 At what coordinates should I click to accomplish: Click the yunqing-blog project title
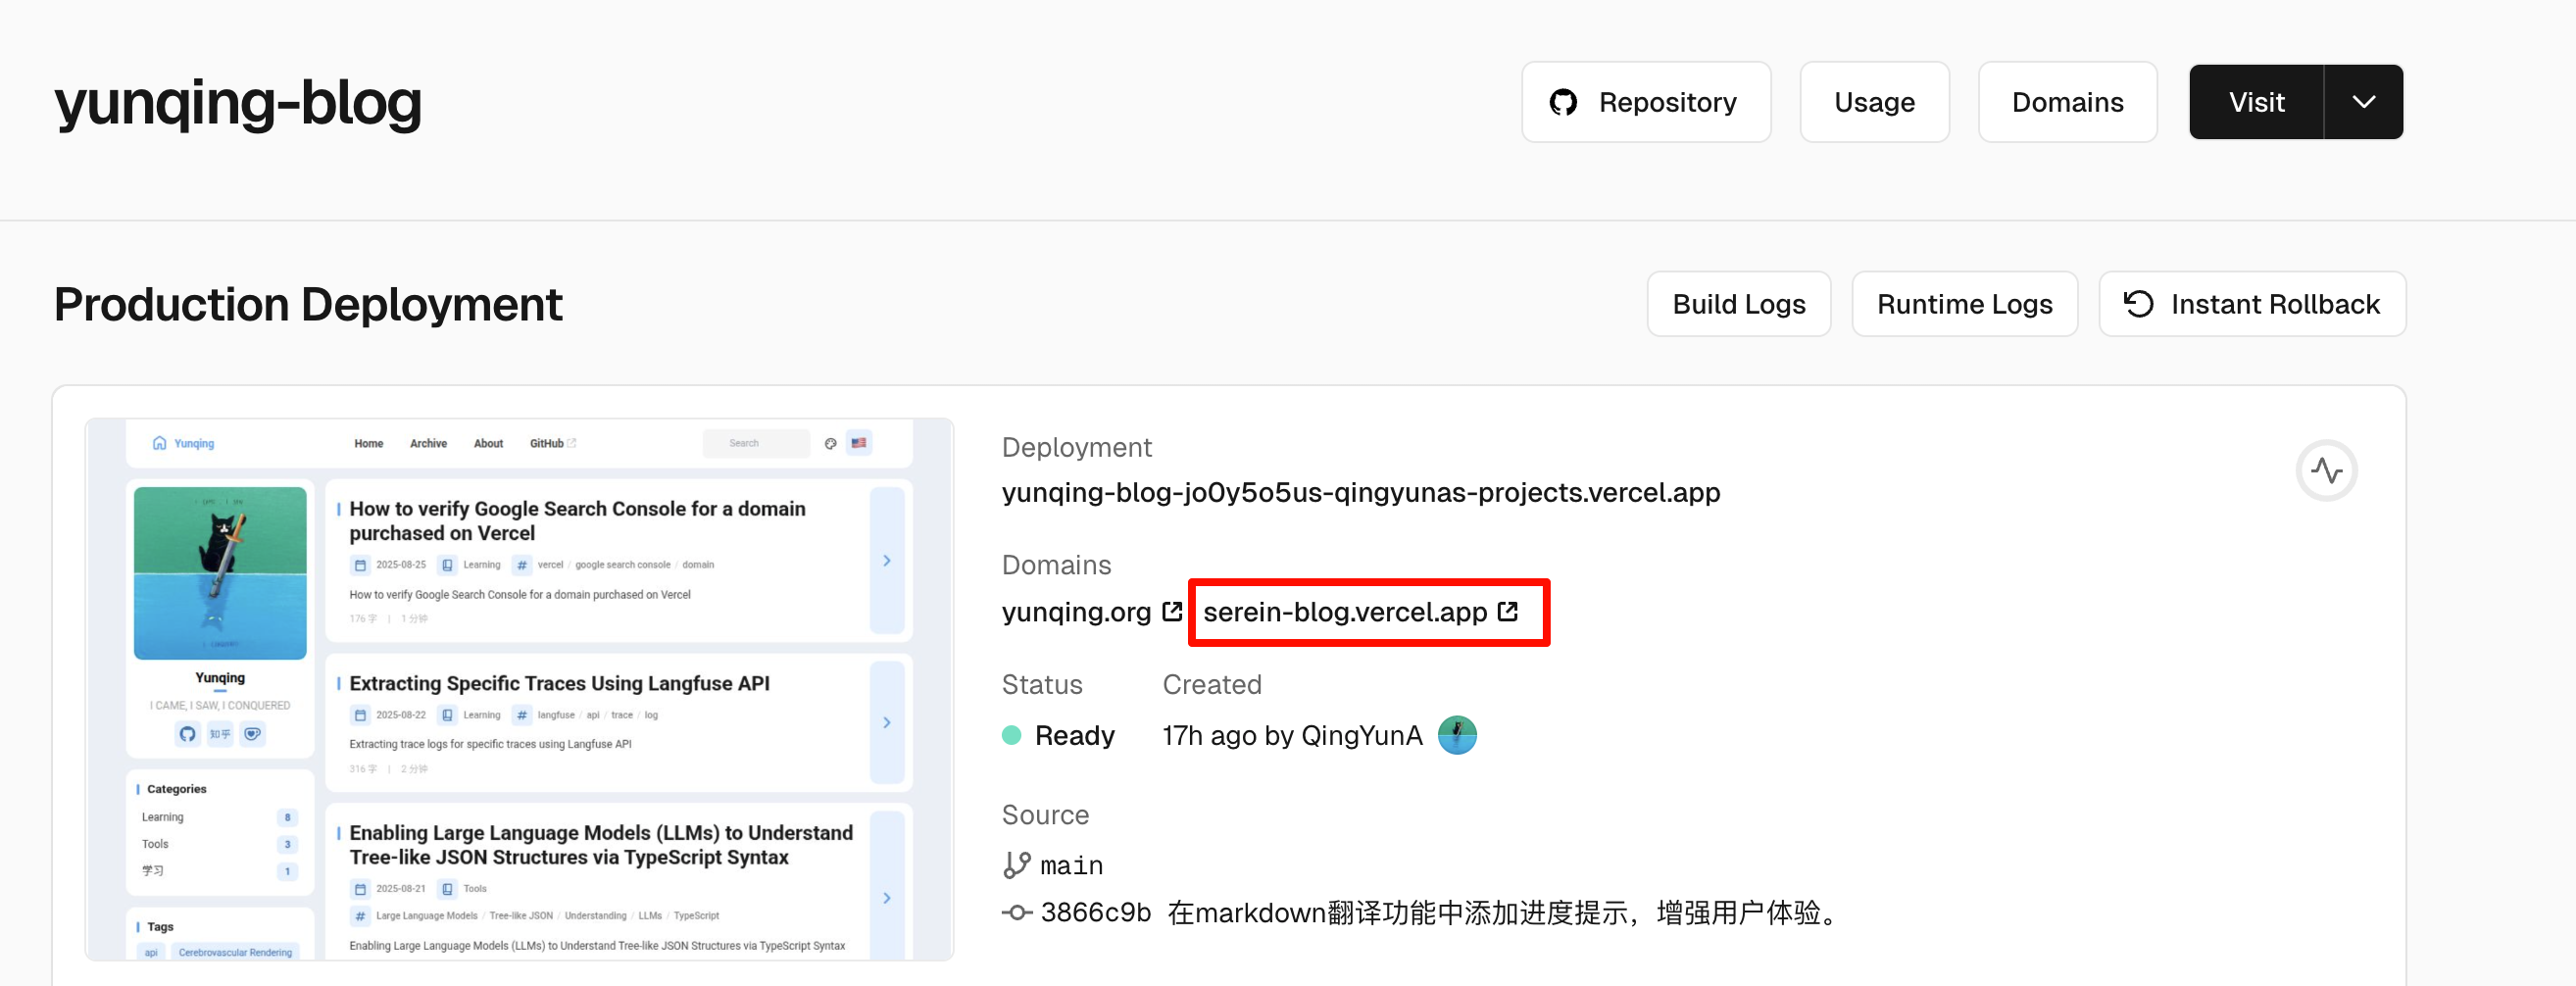pyautogui.click(x=238, y=104)
